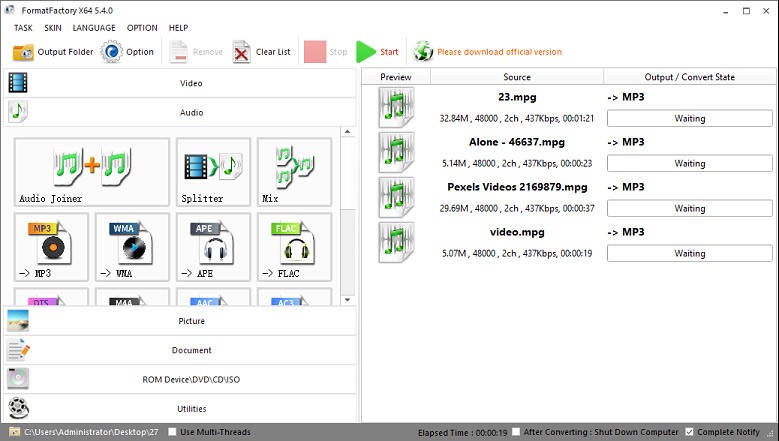Open the TASK menu
The image size is (779, 441).
(23, 28)
